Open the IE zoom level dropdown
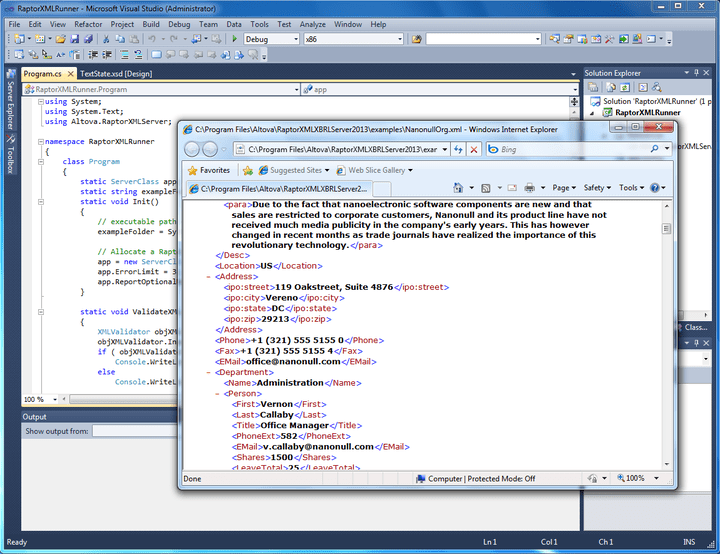Viewport: 720px width, 554px height. pos(656,478)
